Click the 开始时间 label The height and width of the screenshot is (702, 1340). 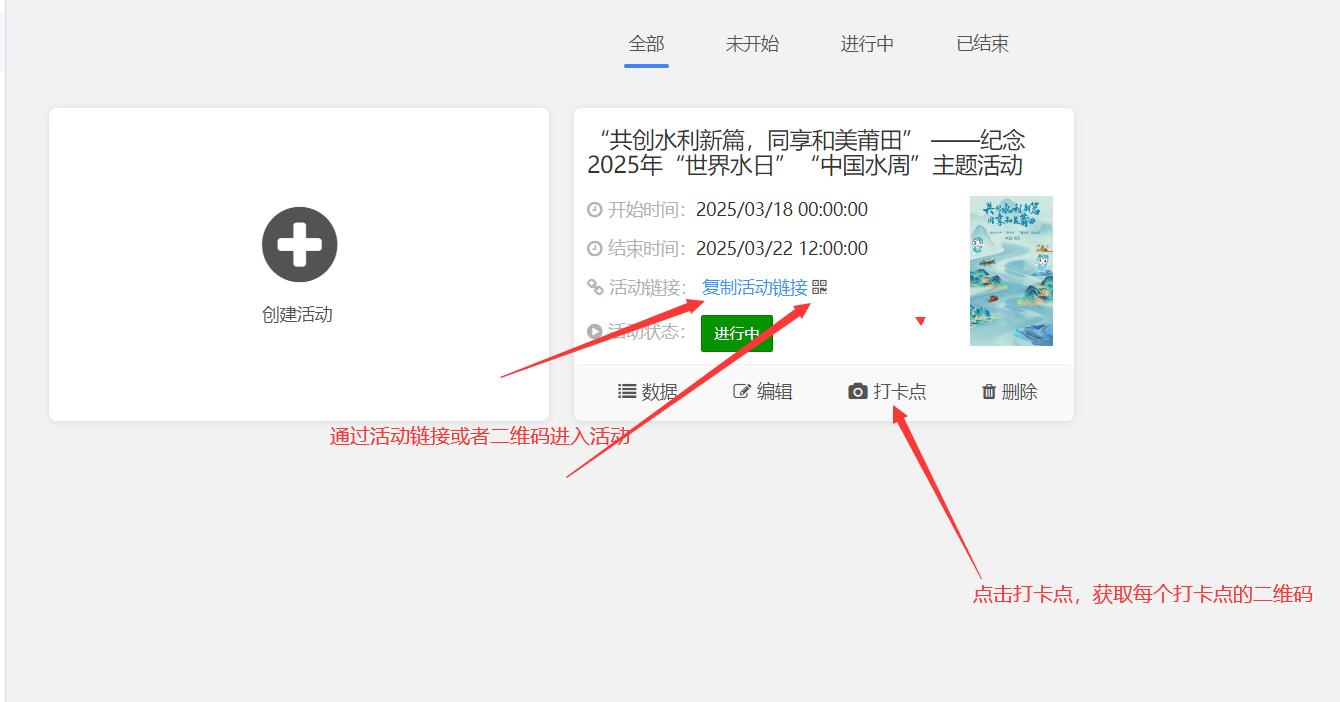(645, 210)
